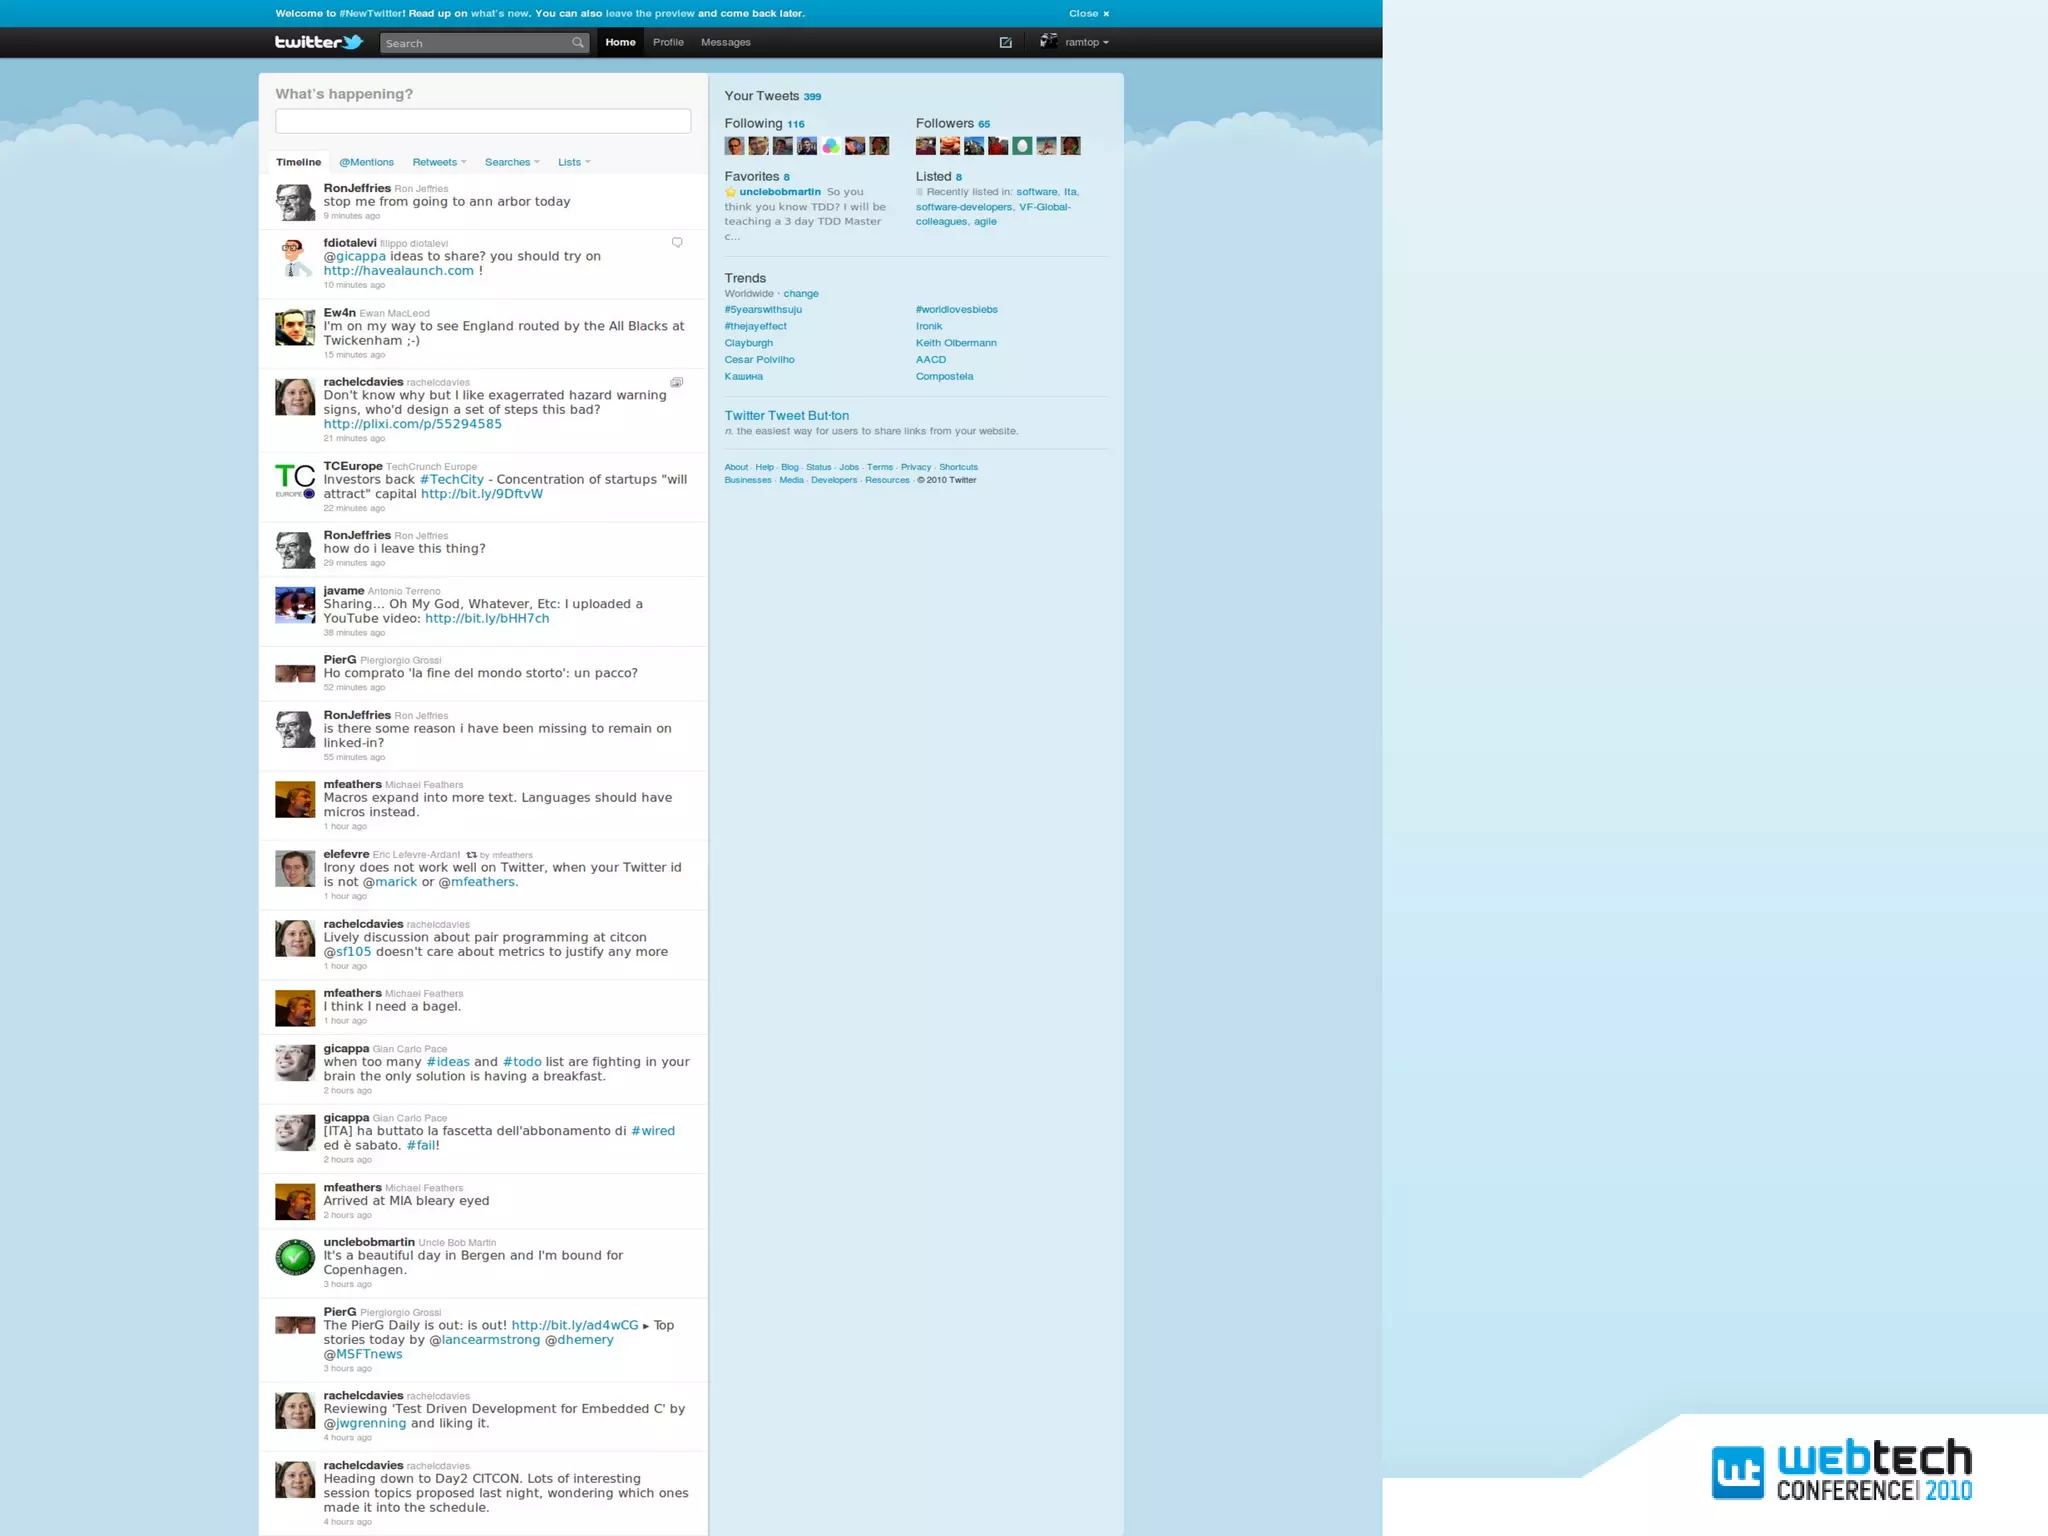The image size is (2048, 1536).
Task: Switch to the @Mentions tab
Action: 366,162
